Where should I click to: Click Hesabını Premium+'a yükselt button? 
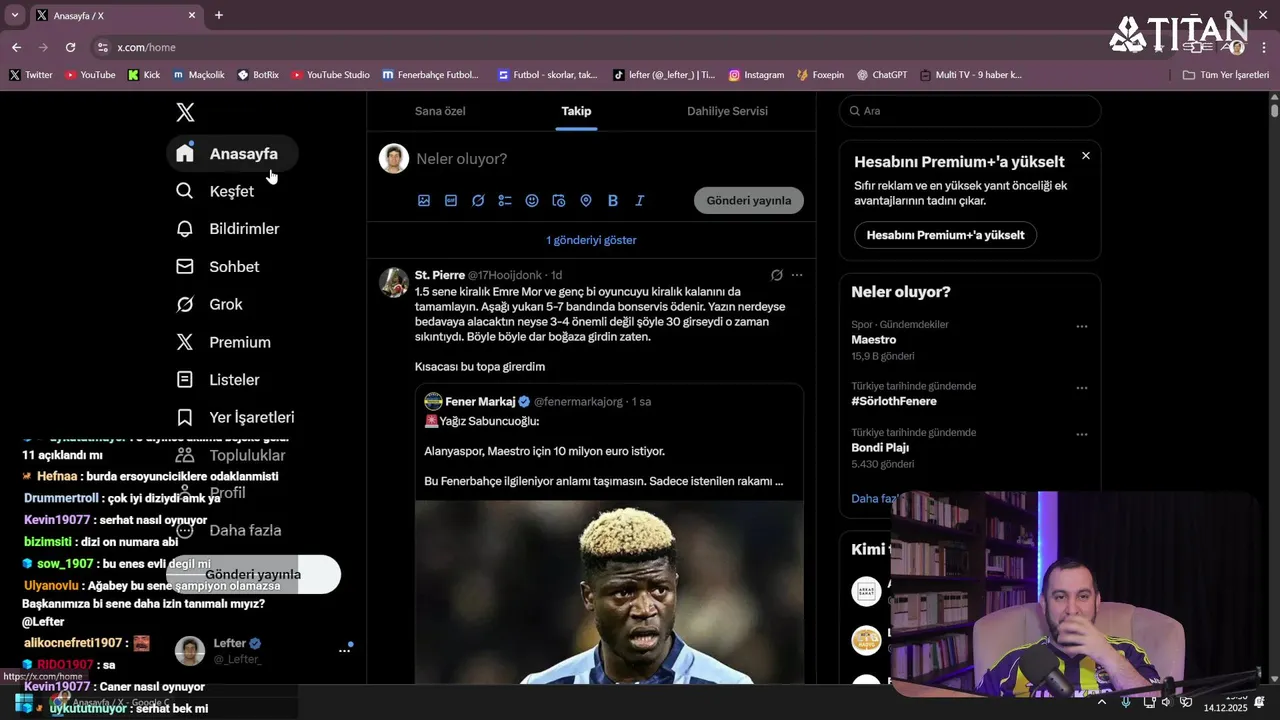tap(945, 235)
